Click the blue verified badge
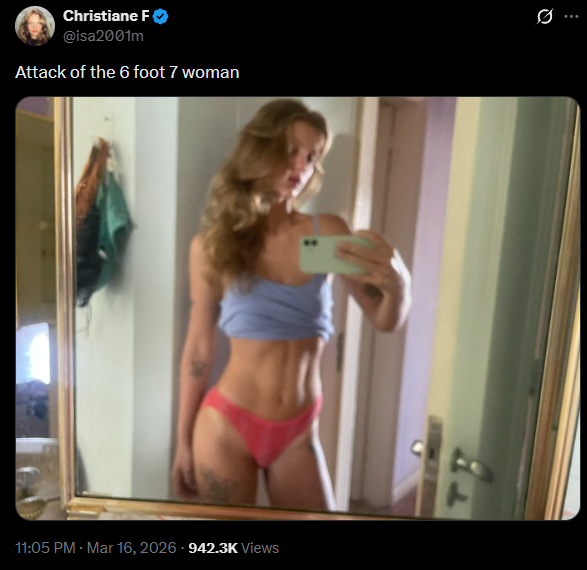 [x=161, y=16]
